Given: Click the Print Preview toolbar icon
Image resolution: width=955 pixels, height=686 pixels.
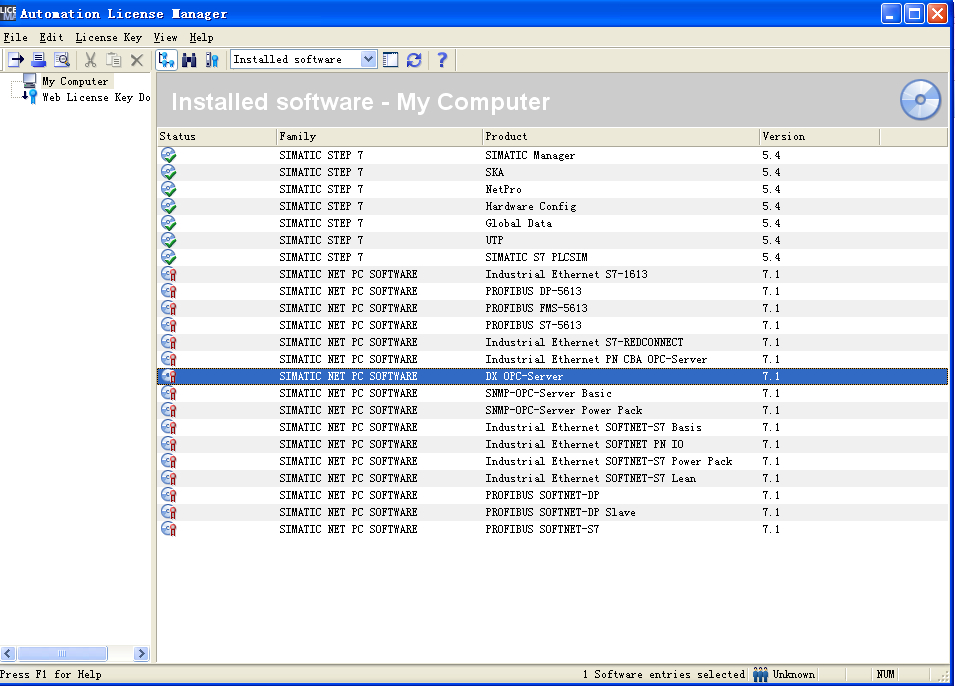Looking at the screenshot, I should click(x=62, y=60).
